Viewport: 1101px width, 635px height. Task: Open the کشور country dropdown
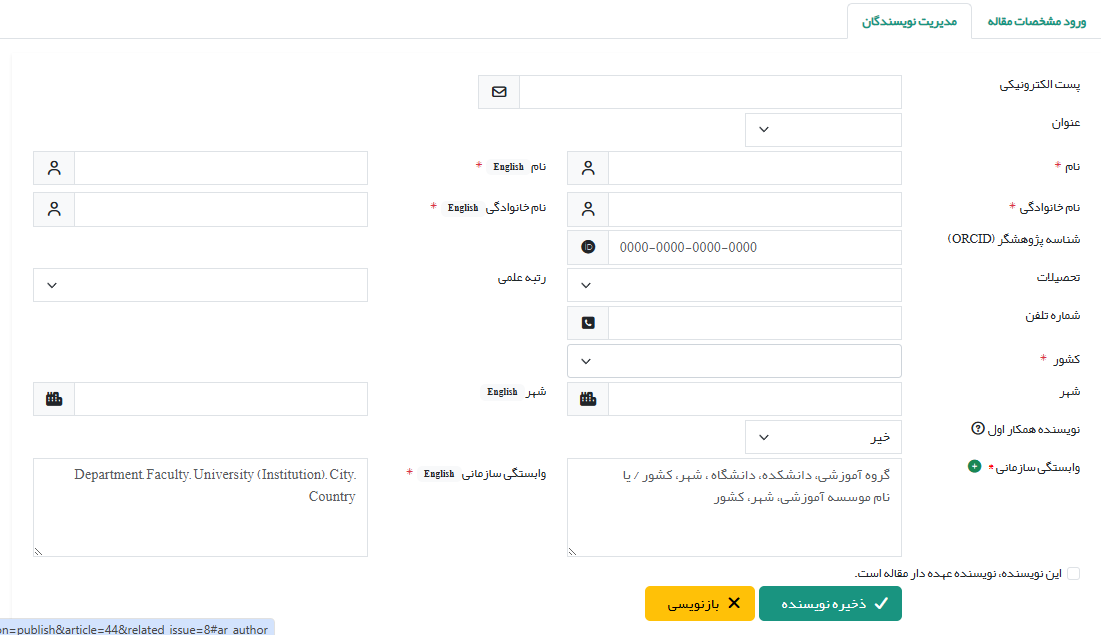tap(734, 361)
